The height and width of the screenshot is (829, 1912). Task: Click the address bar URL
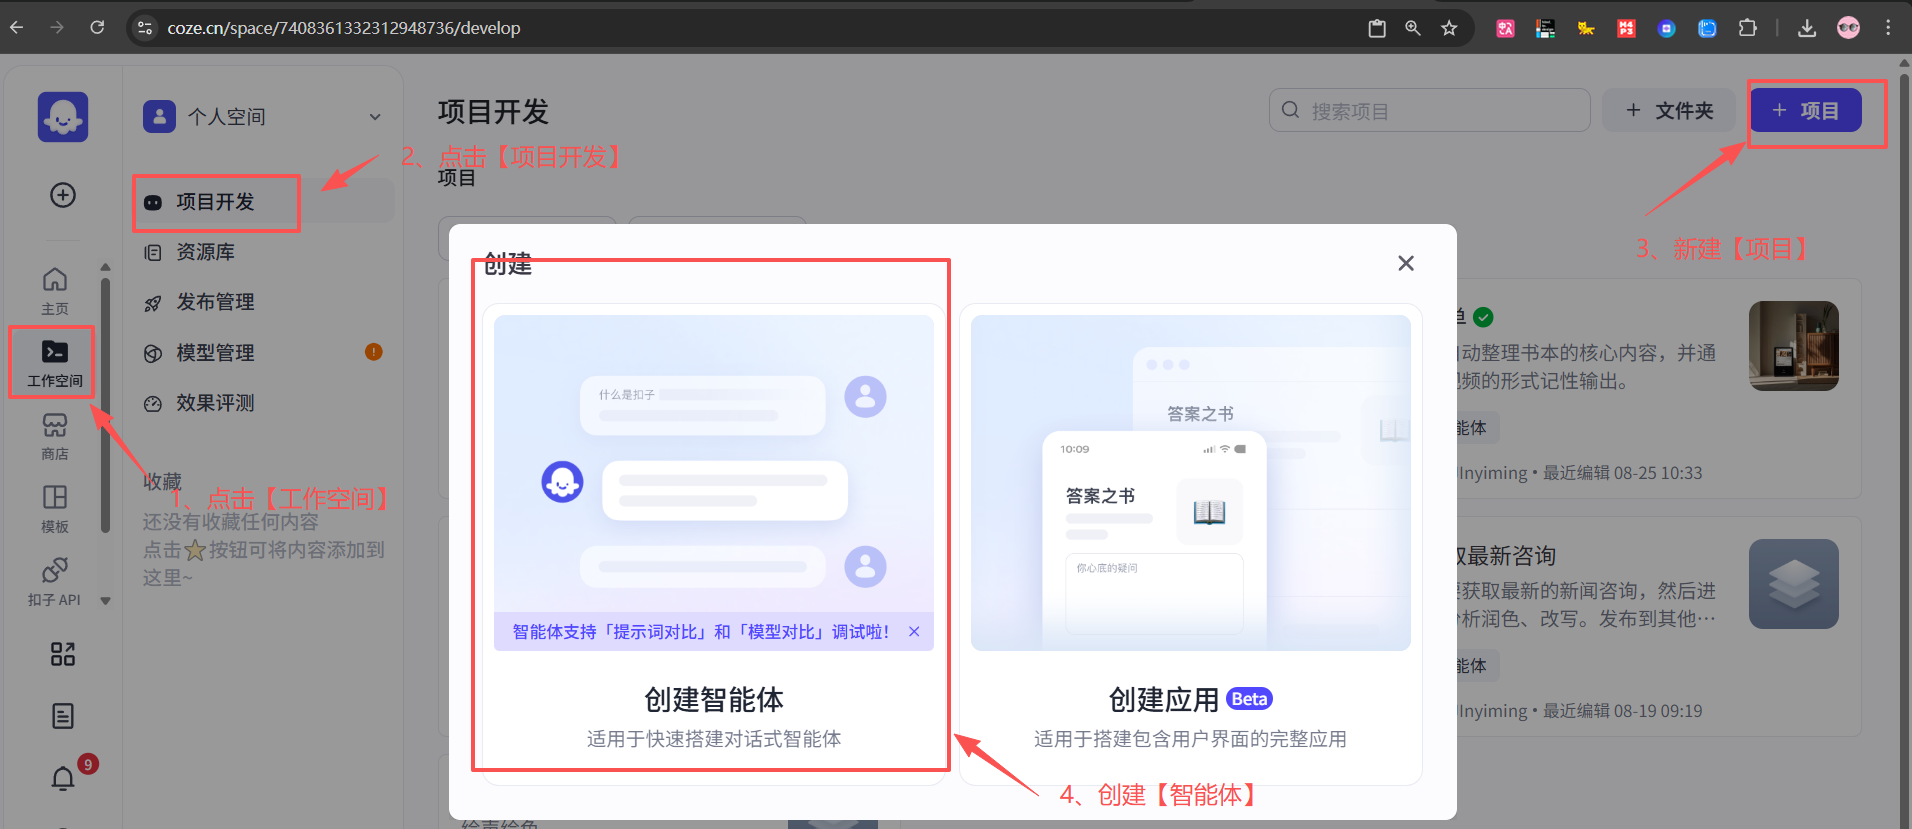tap(344, 28)
